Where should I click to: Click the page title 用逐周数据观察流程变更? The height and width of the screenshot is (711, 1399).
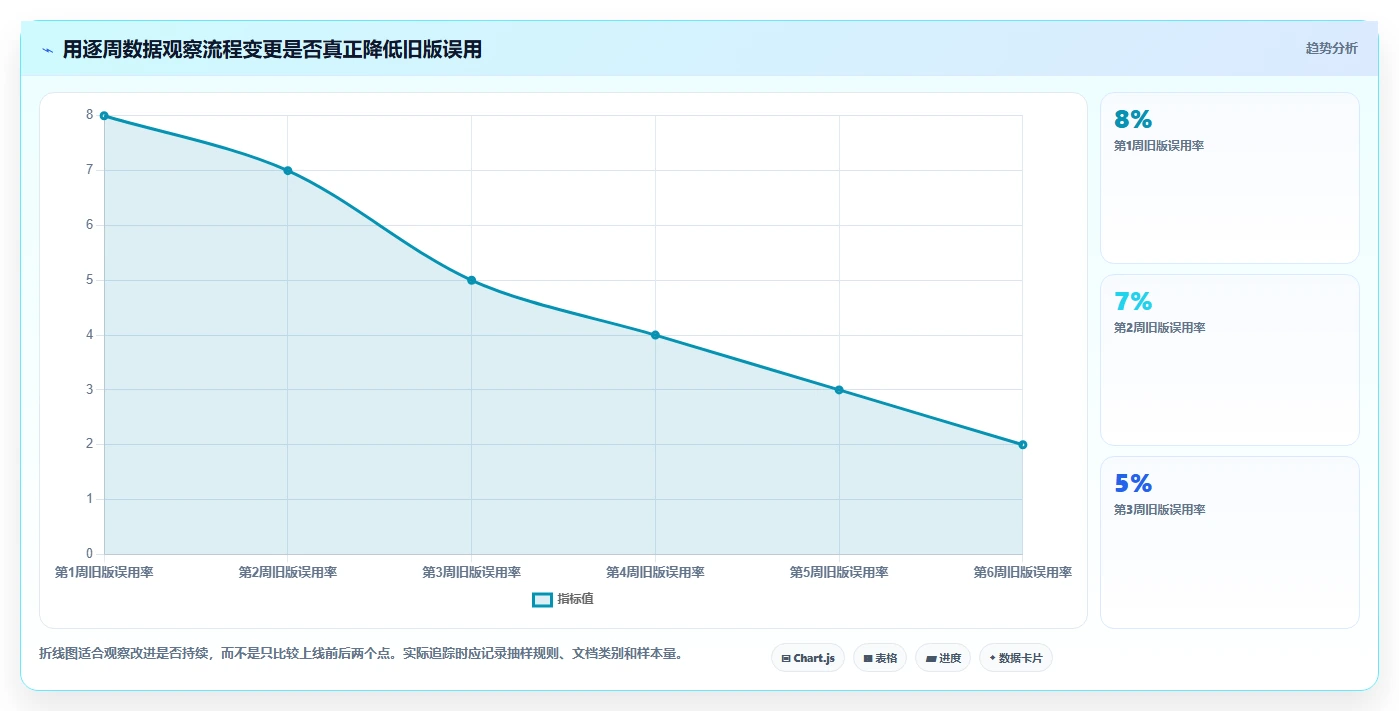coord(272,49)
